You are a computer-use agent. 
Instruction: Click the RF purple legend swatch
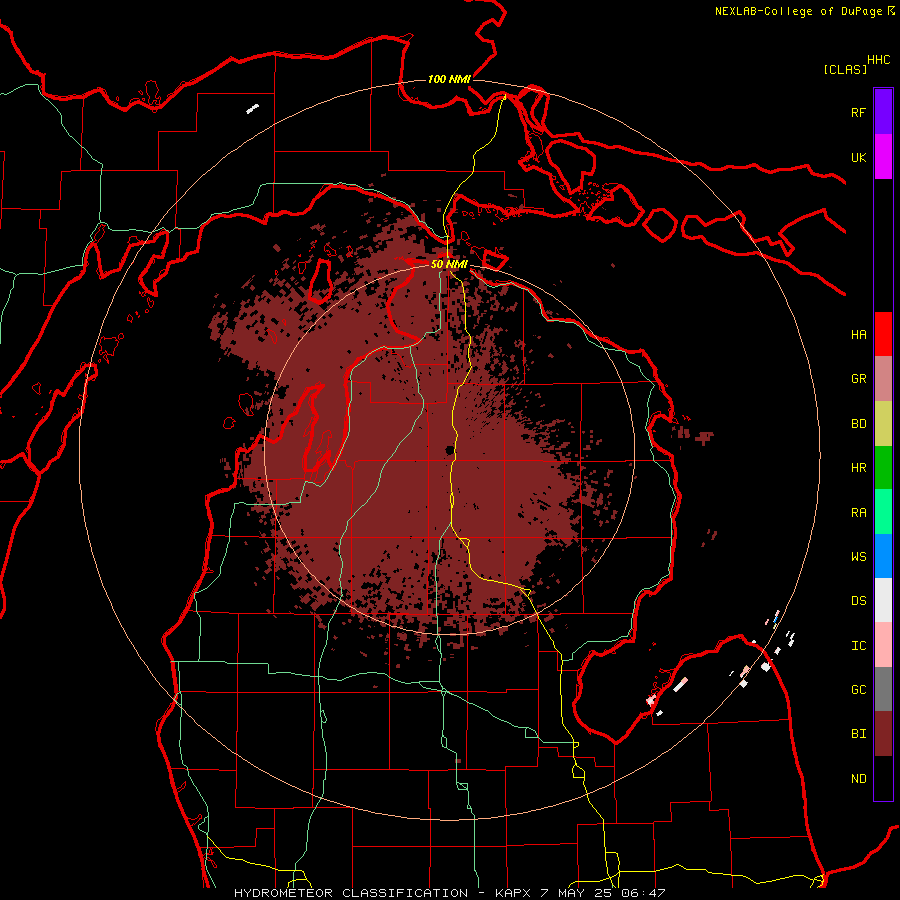pyautogui.click(x=883, y=112)
